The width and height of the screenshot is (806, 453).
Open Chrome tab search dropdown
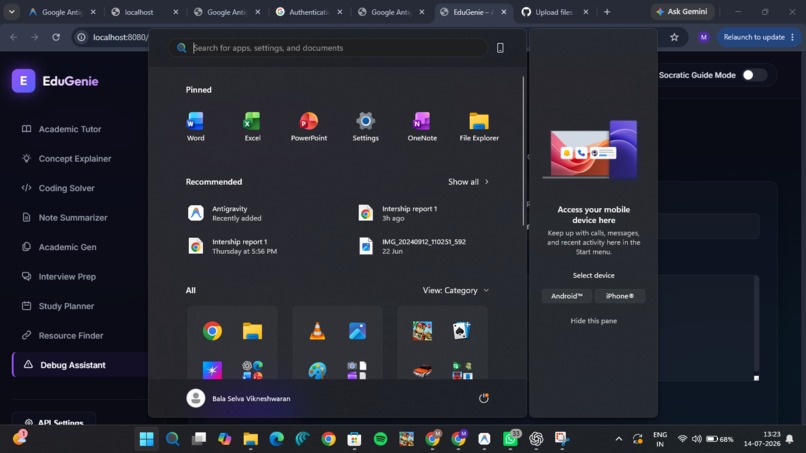tap(11, 12)
